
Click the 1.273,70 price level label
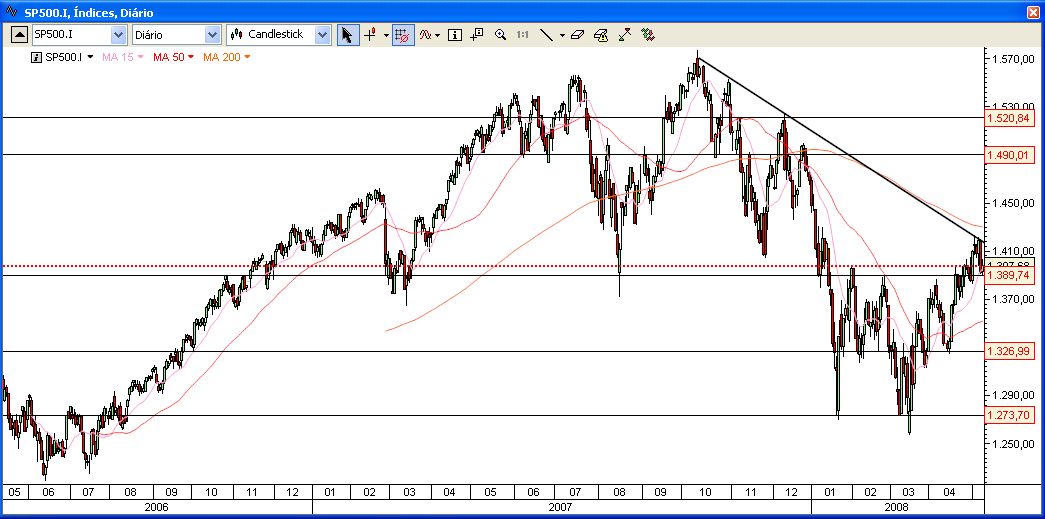[x=1009, y=416]
